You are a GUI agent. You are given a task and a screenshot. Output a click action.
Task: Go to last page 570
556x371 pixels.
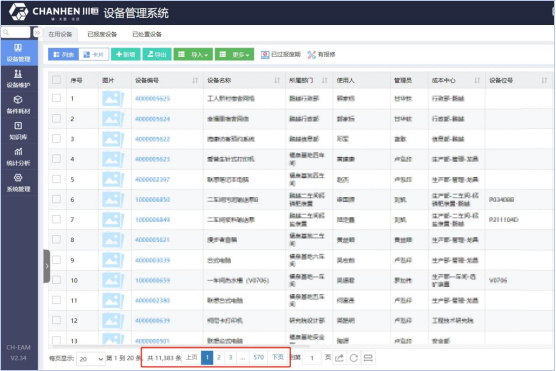258,358
